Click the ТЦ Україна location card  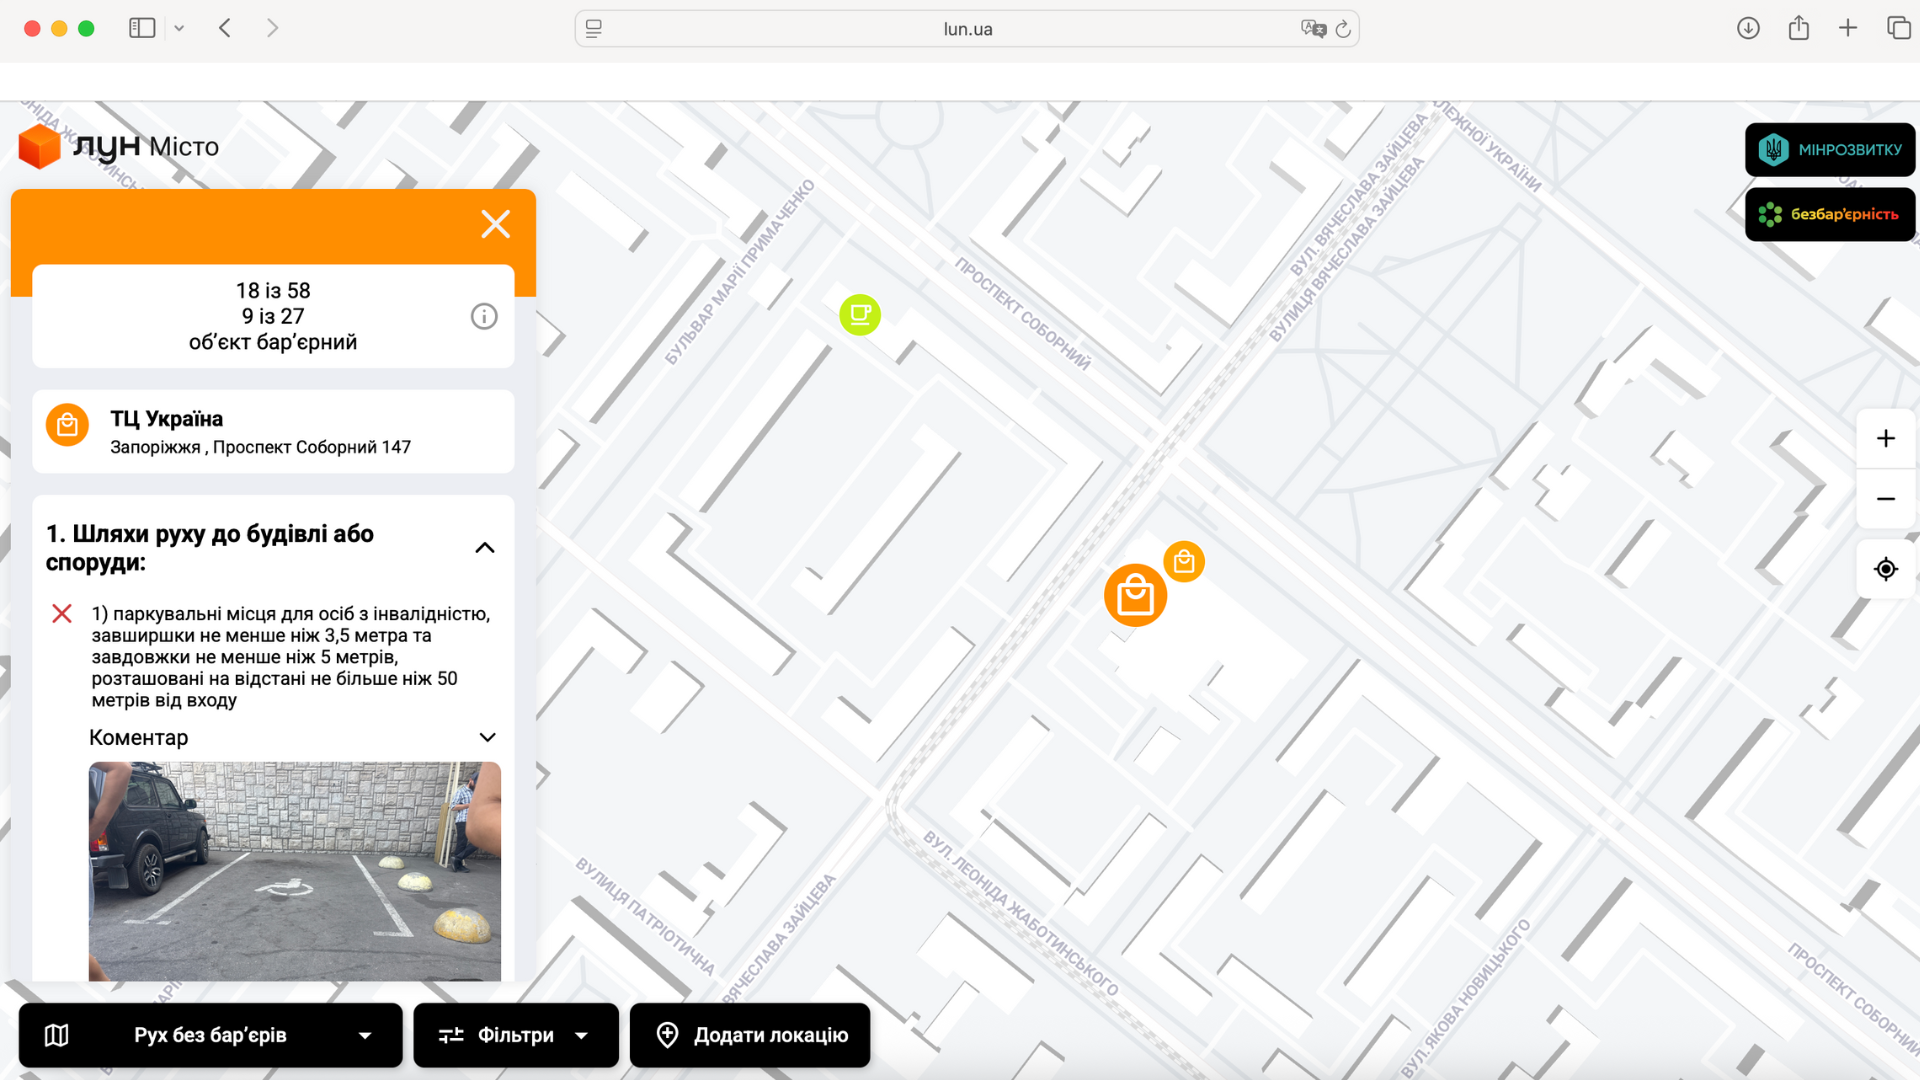[x=273, y=432]
